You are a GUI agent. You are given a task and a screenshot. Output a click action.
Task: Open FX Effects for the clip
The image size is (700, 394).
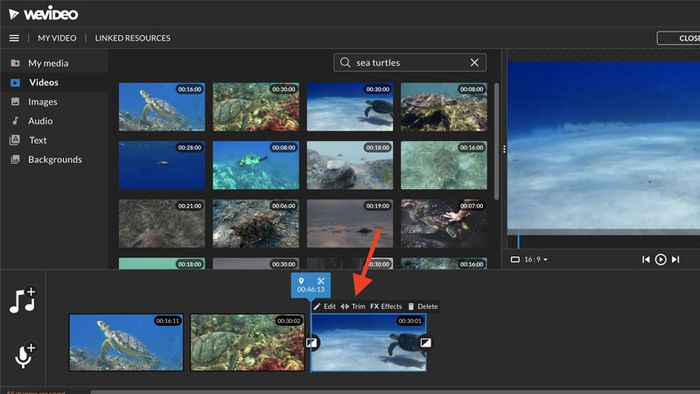tap(386, 307)
